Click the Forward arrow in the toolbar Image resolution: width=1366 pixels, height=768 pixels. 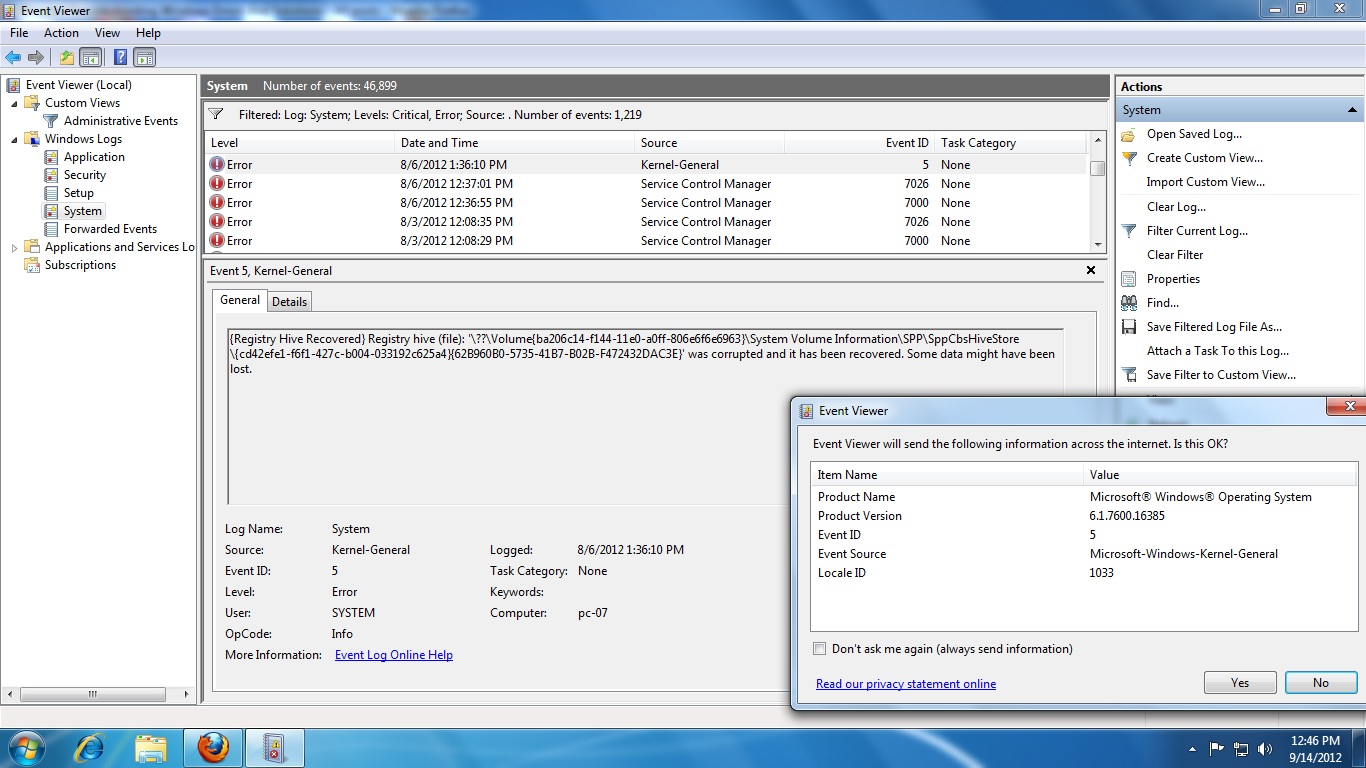[36, 58]
